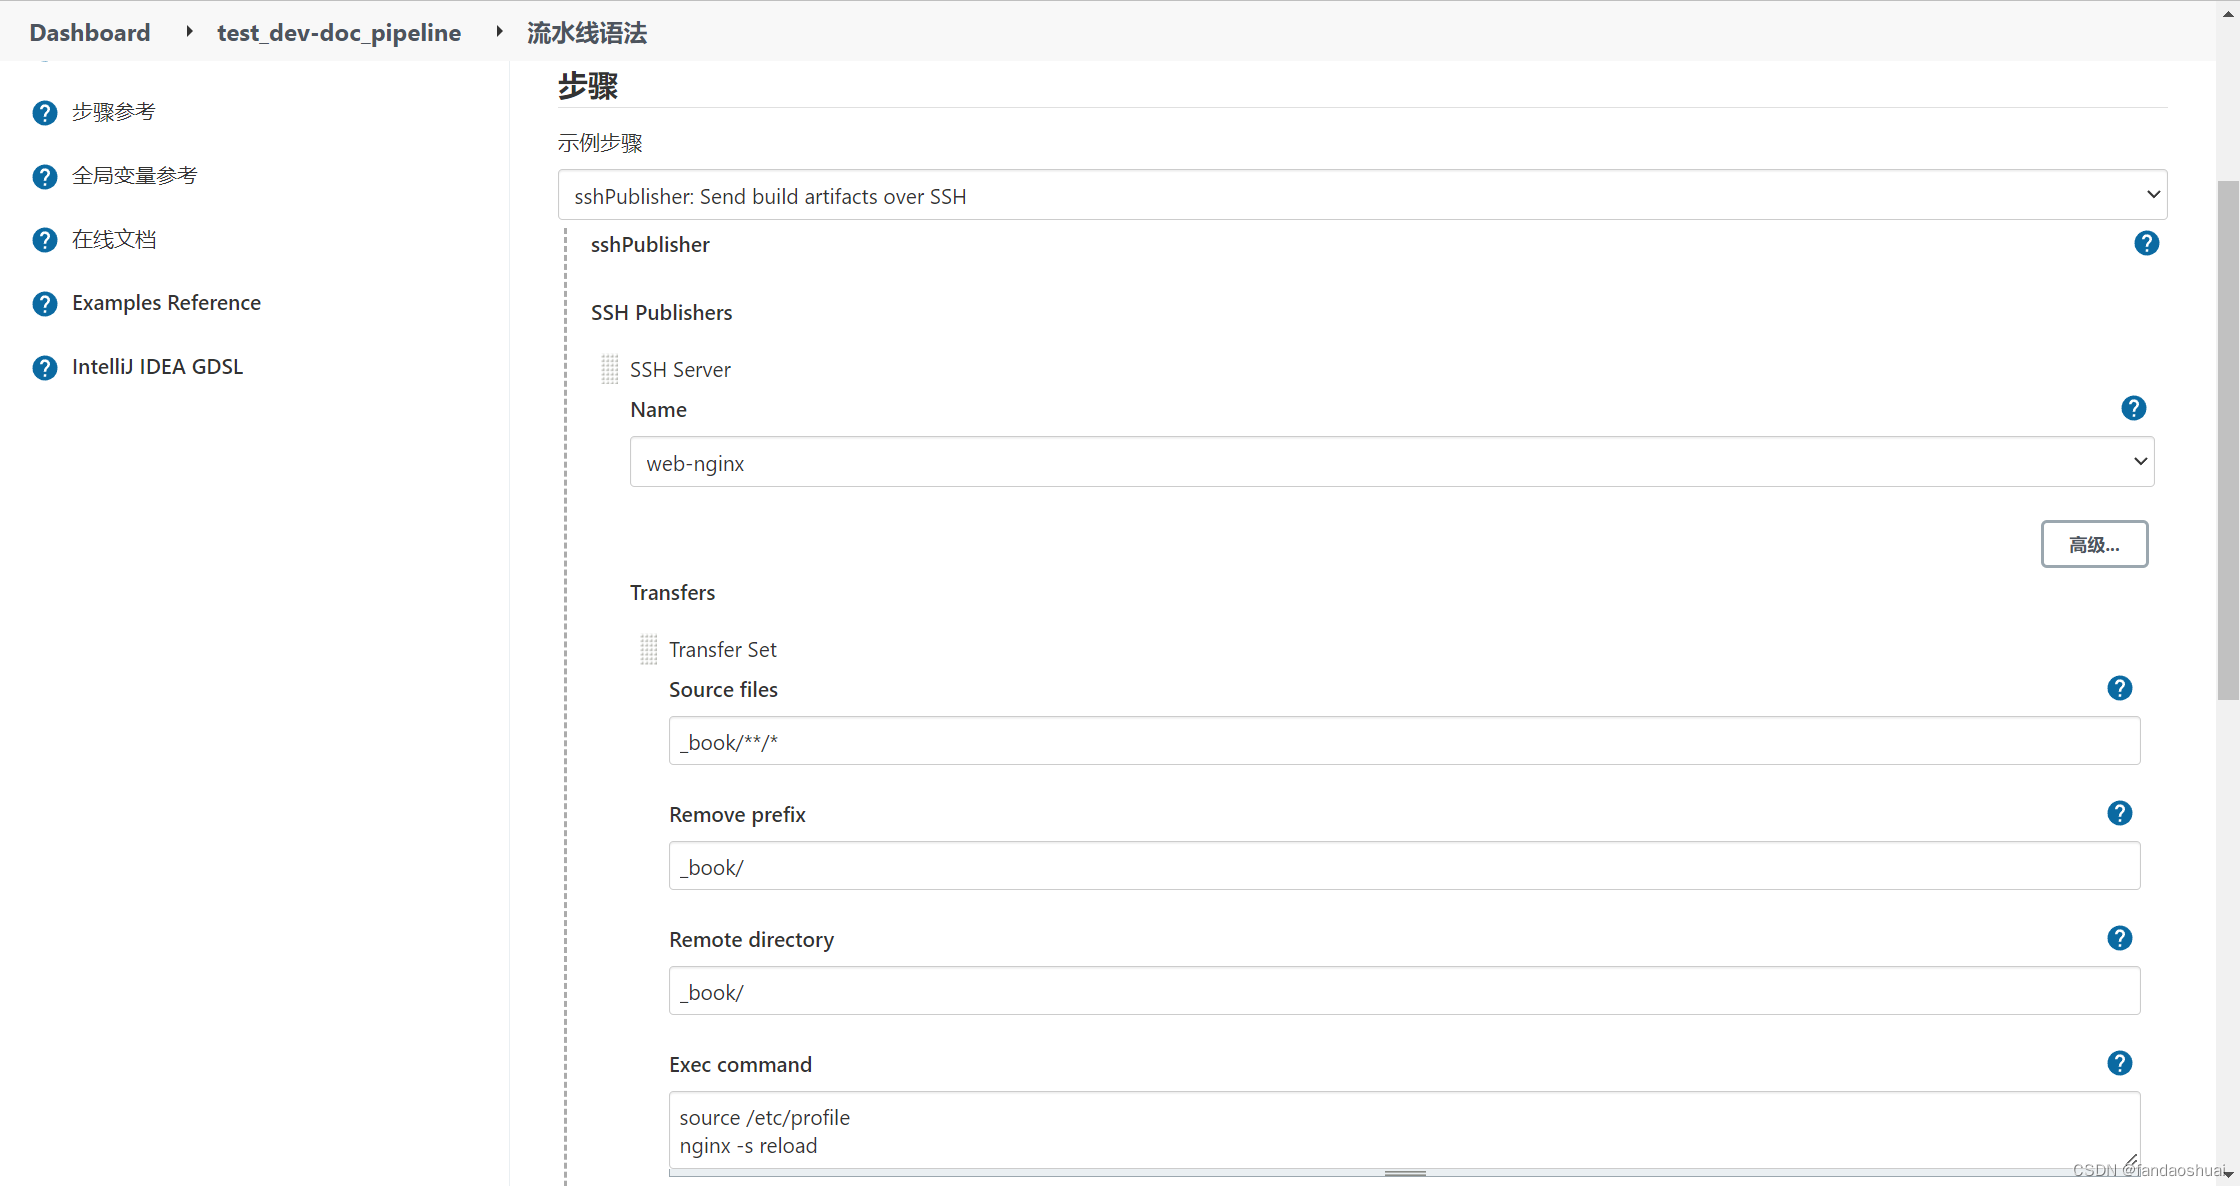Click the help icon beside 全局变量参考
2240x1186 pixels.
coord(45,177)
